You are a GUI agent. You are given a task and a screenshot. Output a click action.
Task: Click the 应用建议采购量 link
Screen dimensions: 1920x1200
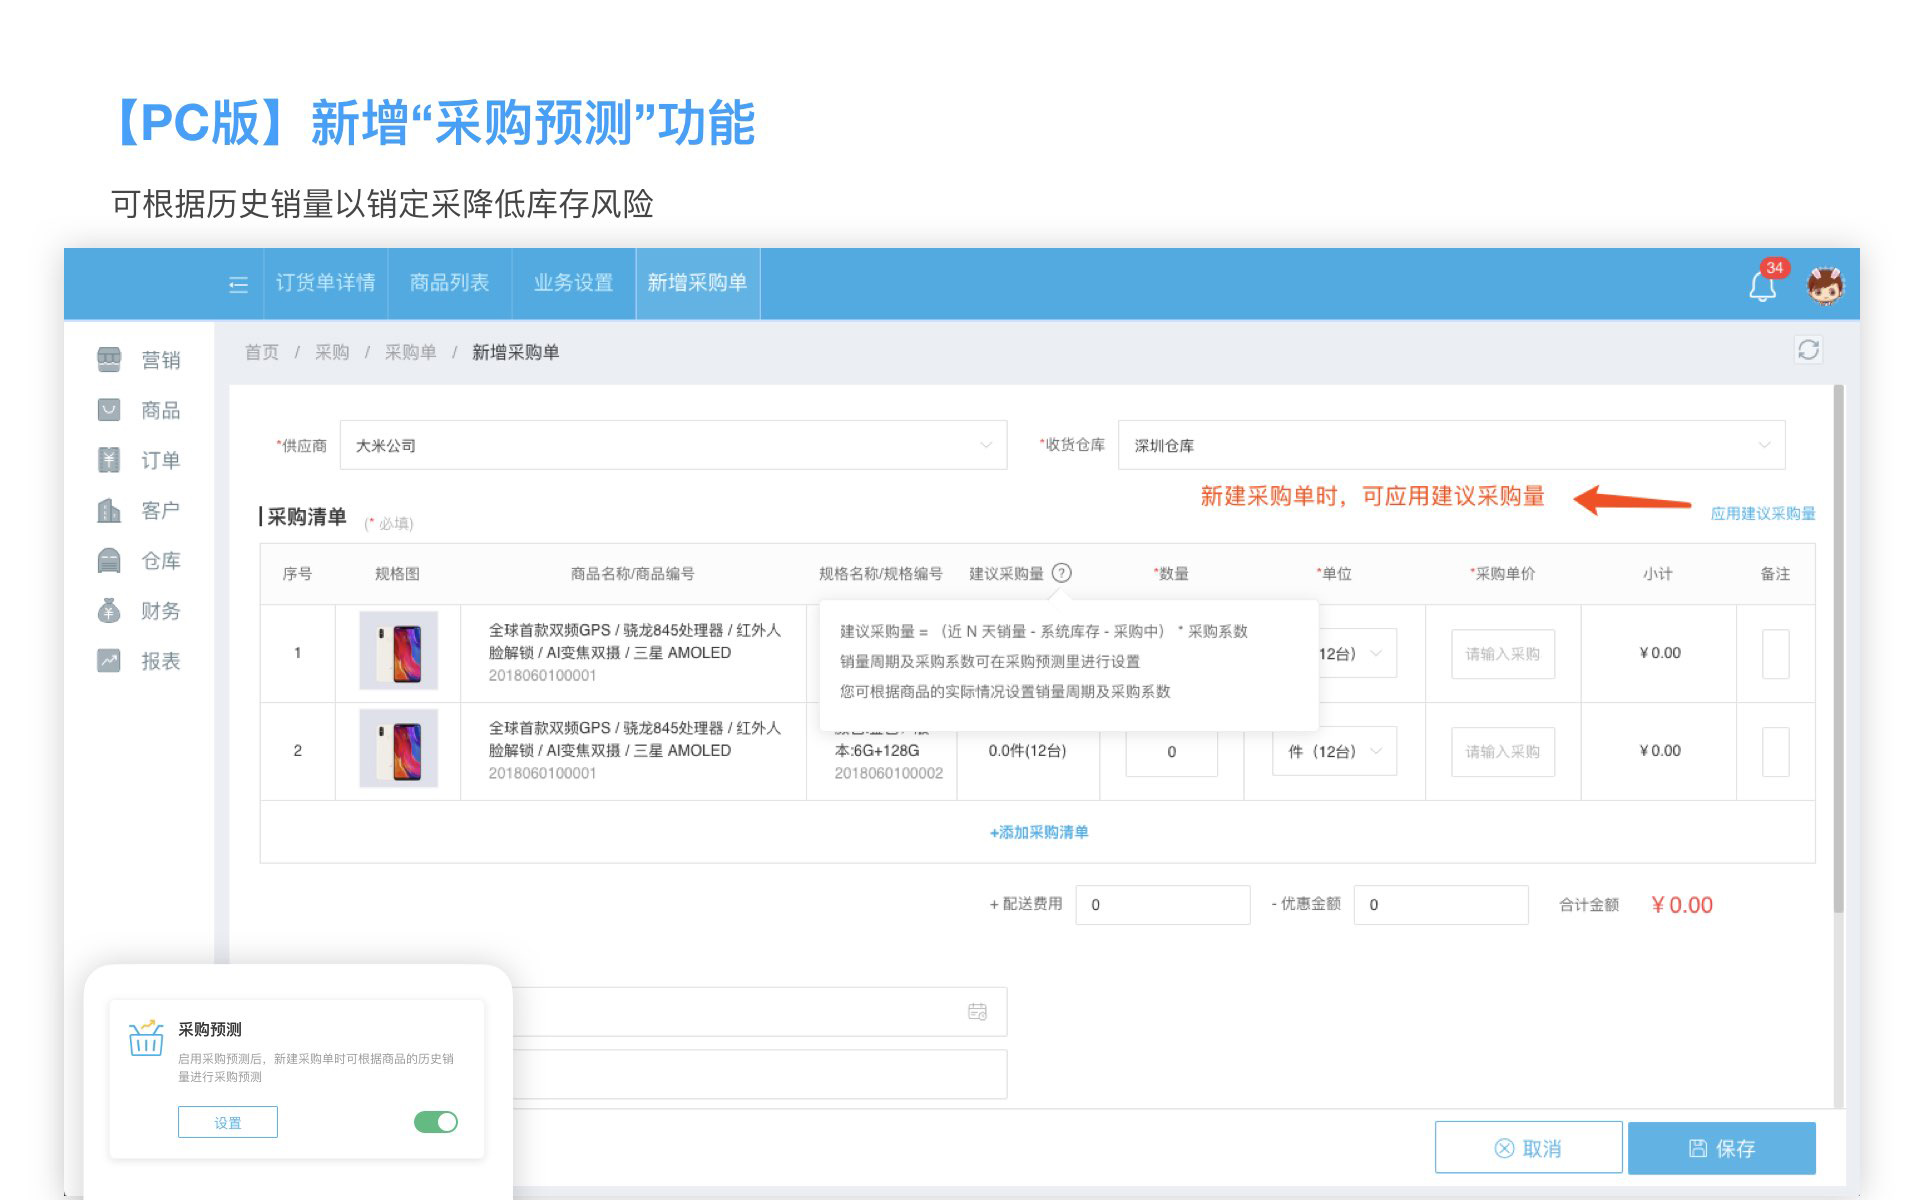1762,513
